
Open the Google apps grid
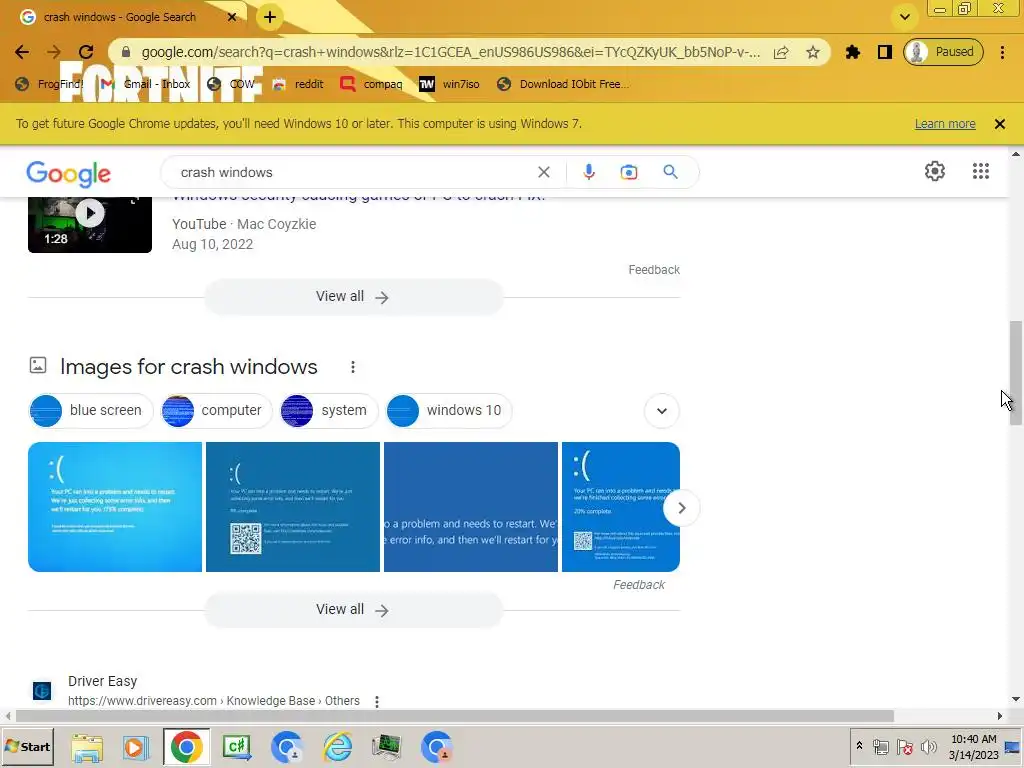(981, 171)
